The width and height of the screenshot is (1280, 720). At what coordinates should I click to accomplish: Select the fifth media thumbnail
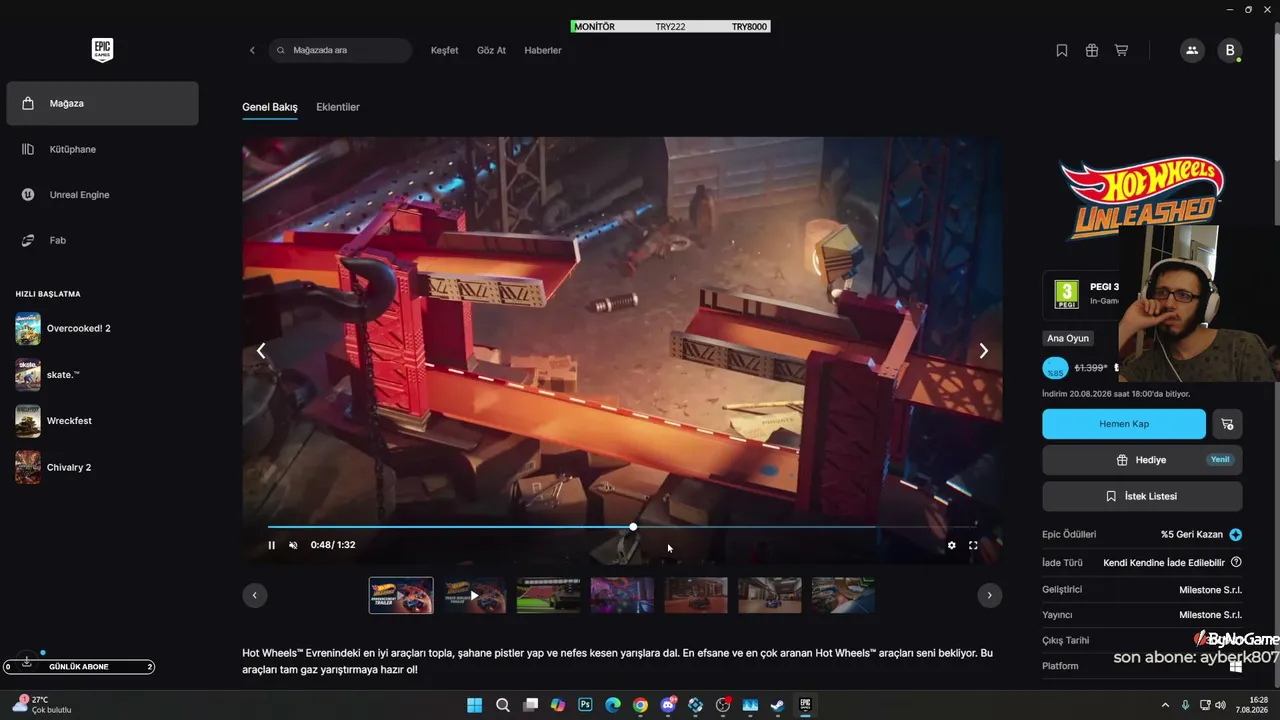pyautogui.click(x=696, y=595)
